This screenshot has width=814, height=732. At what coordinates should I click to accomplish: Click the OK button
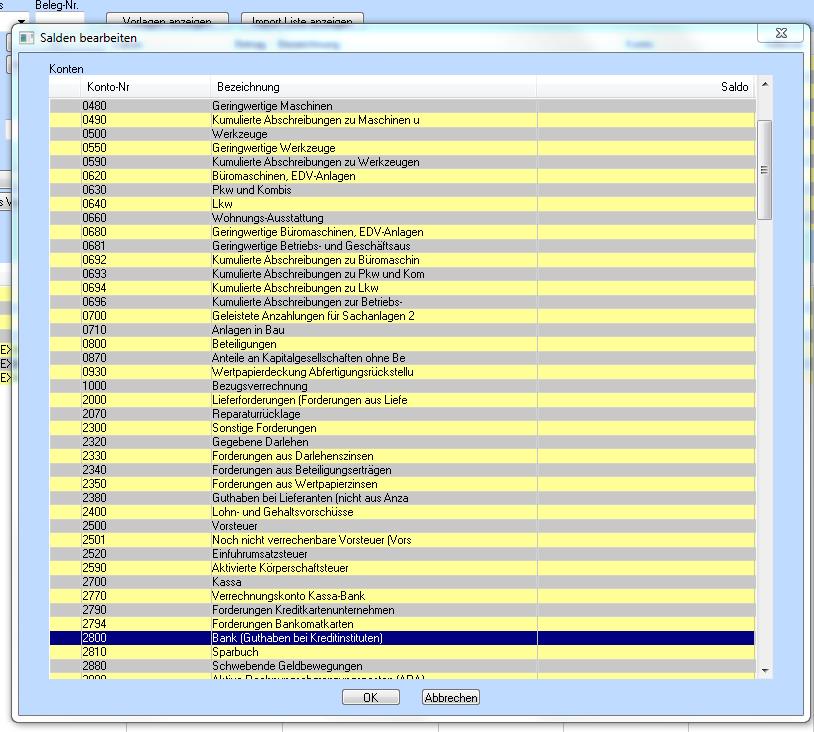pos(370,698)
